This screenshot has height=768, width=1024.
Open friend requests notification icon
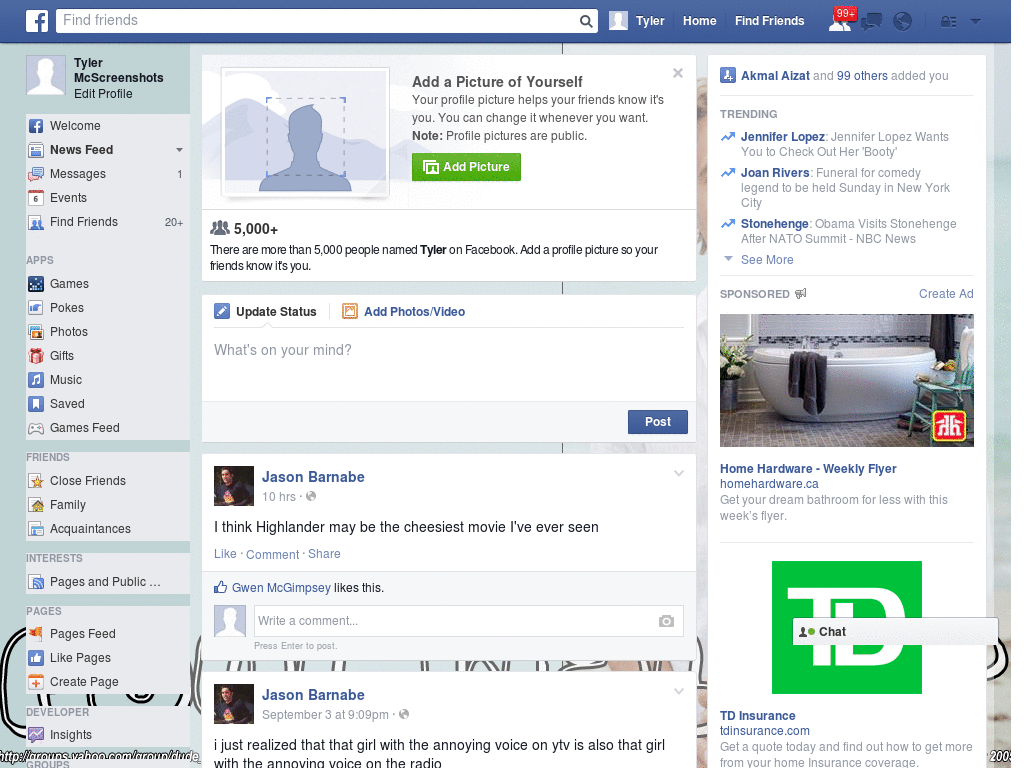840,21
